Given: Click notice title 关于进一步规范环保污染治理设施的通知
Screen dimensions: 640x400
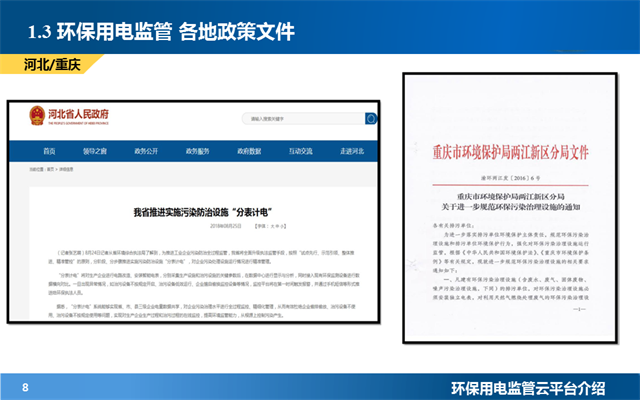Looking at the screenshot, I should tap(510, 207).
